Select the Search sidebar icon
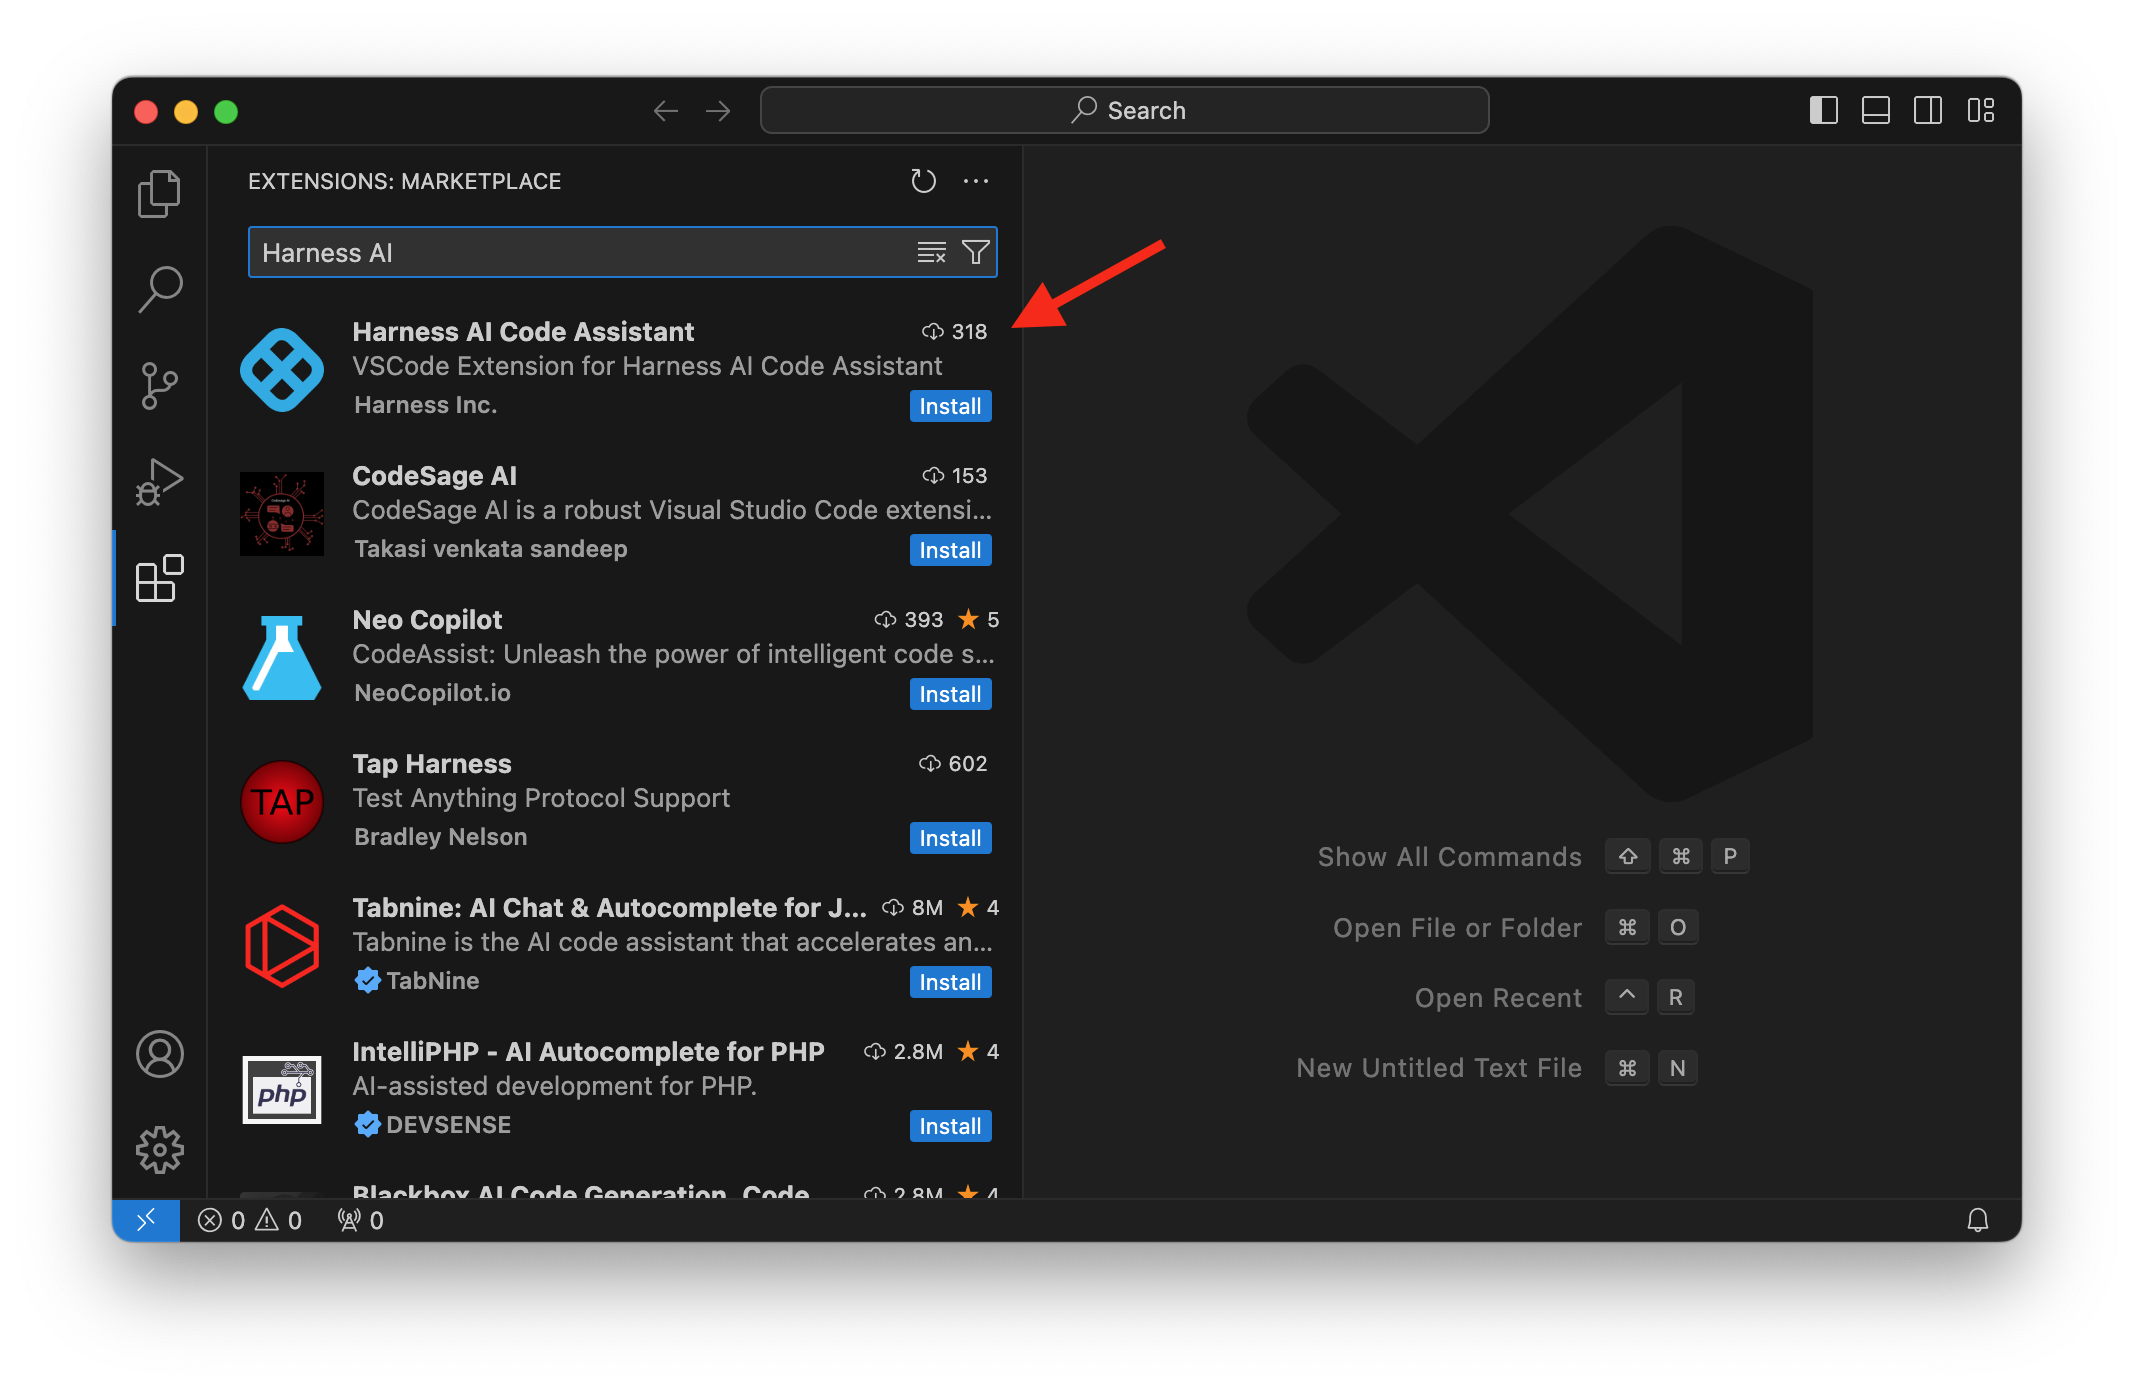 (x=163, y=288)
